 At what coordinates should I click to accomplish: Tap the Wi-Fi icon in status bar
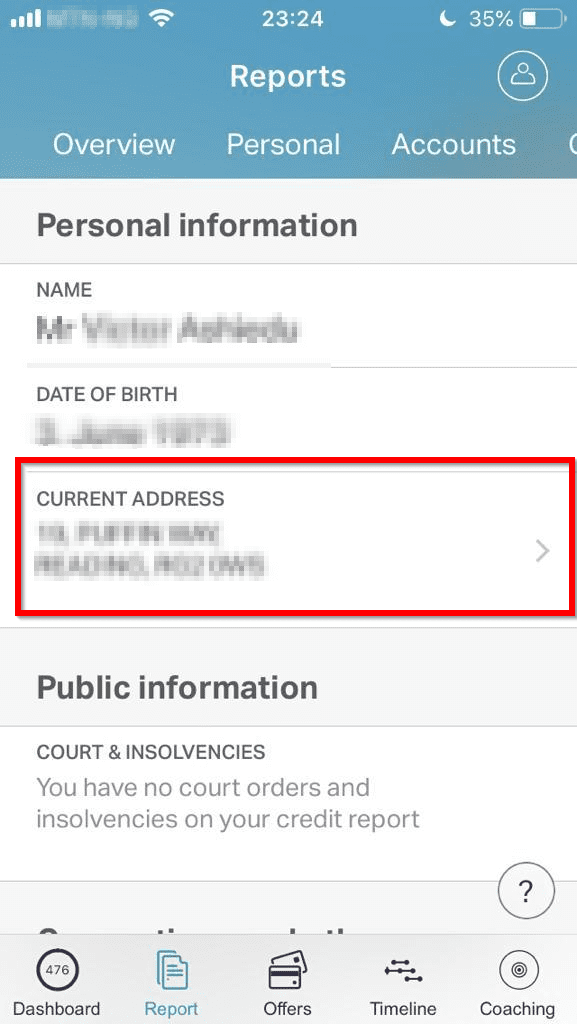click(161, 19)
